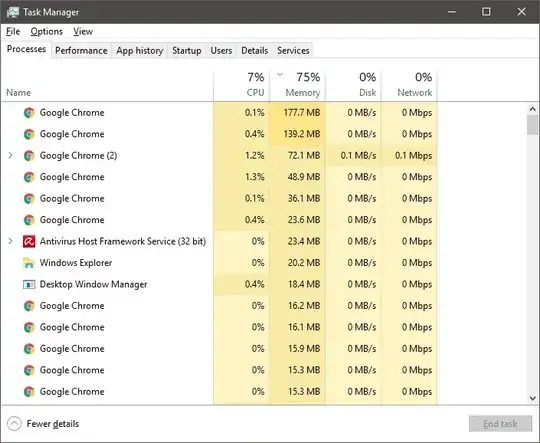540x443 pixels.
Task: Click the 18.4 MB memory value
Action: (304, 285)
